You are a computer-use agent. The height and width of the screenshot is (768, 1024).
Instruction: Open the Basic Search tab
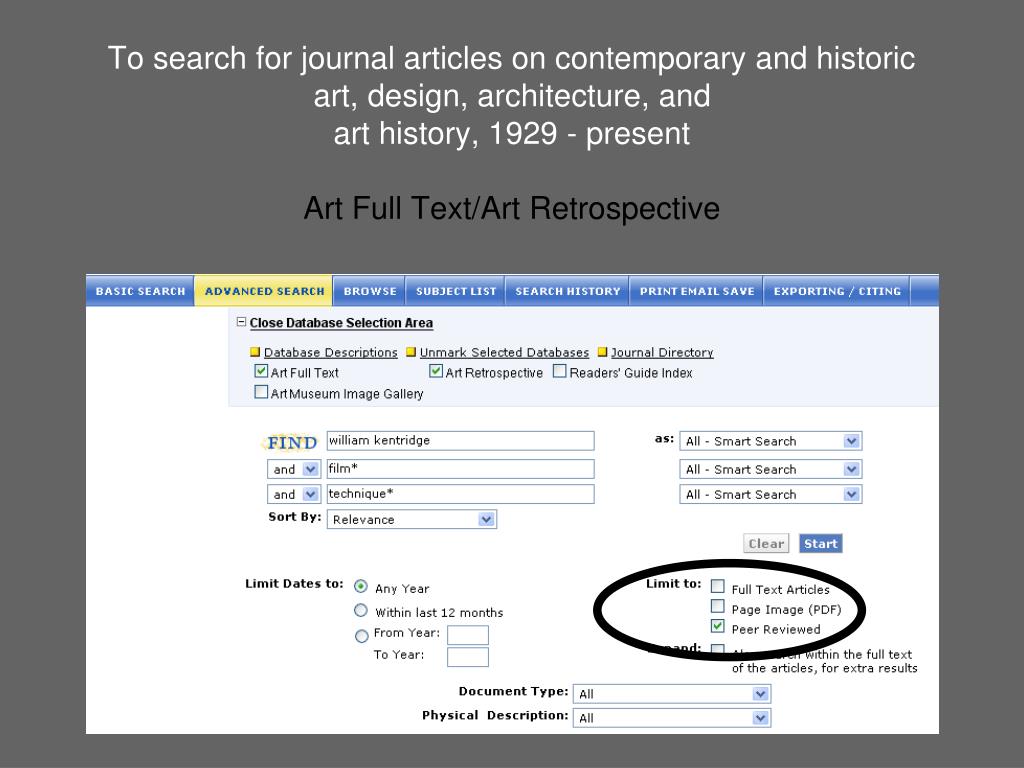(x=140, y=291)
